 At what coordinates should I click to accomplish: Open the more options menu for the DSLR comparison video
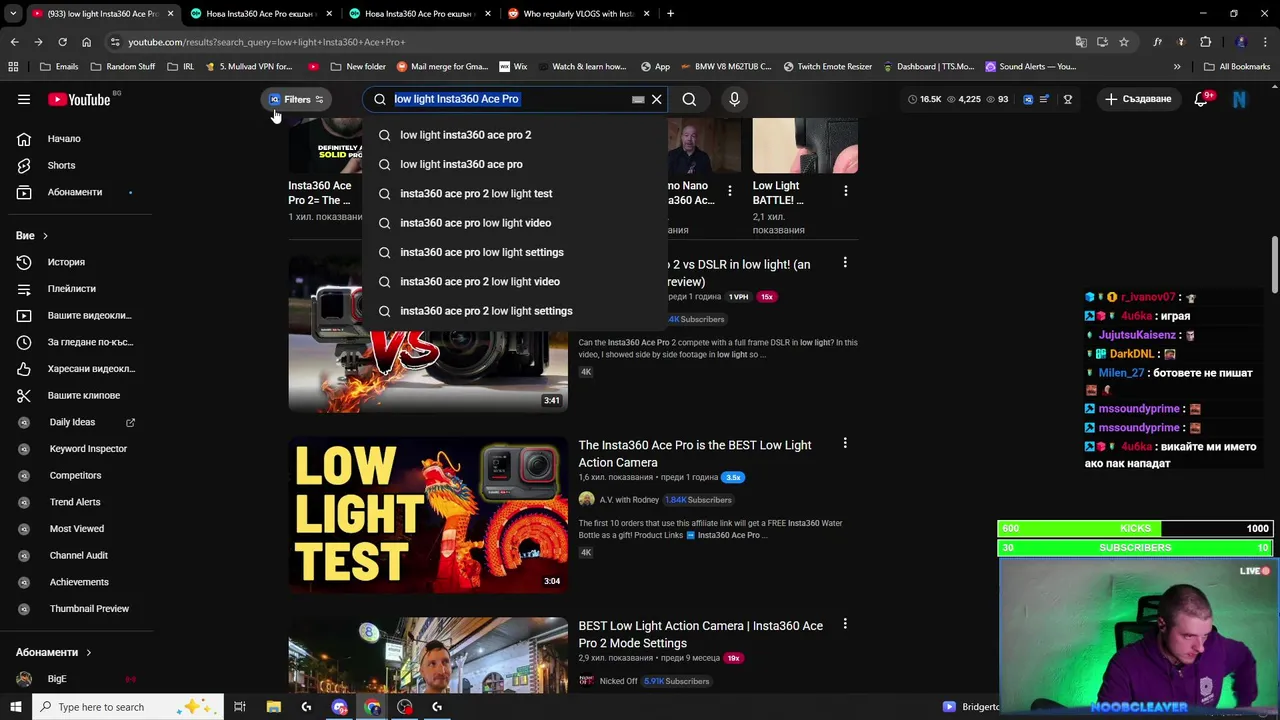[845, 263]
